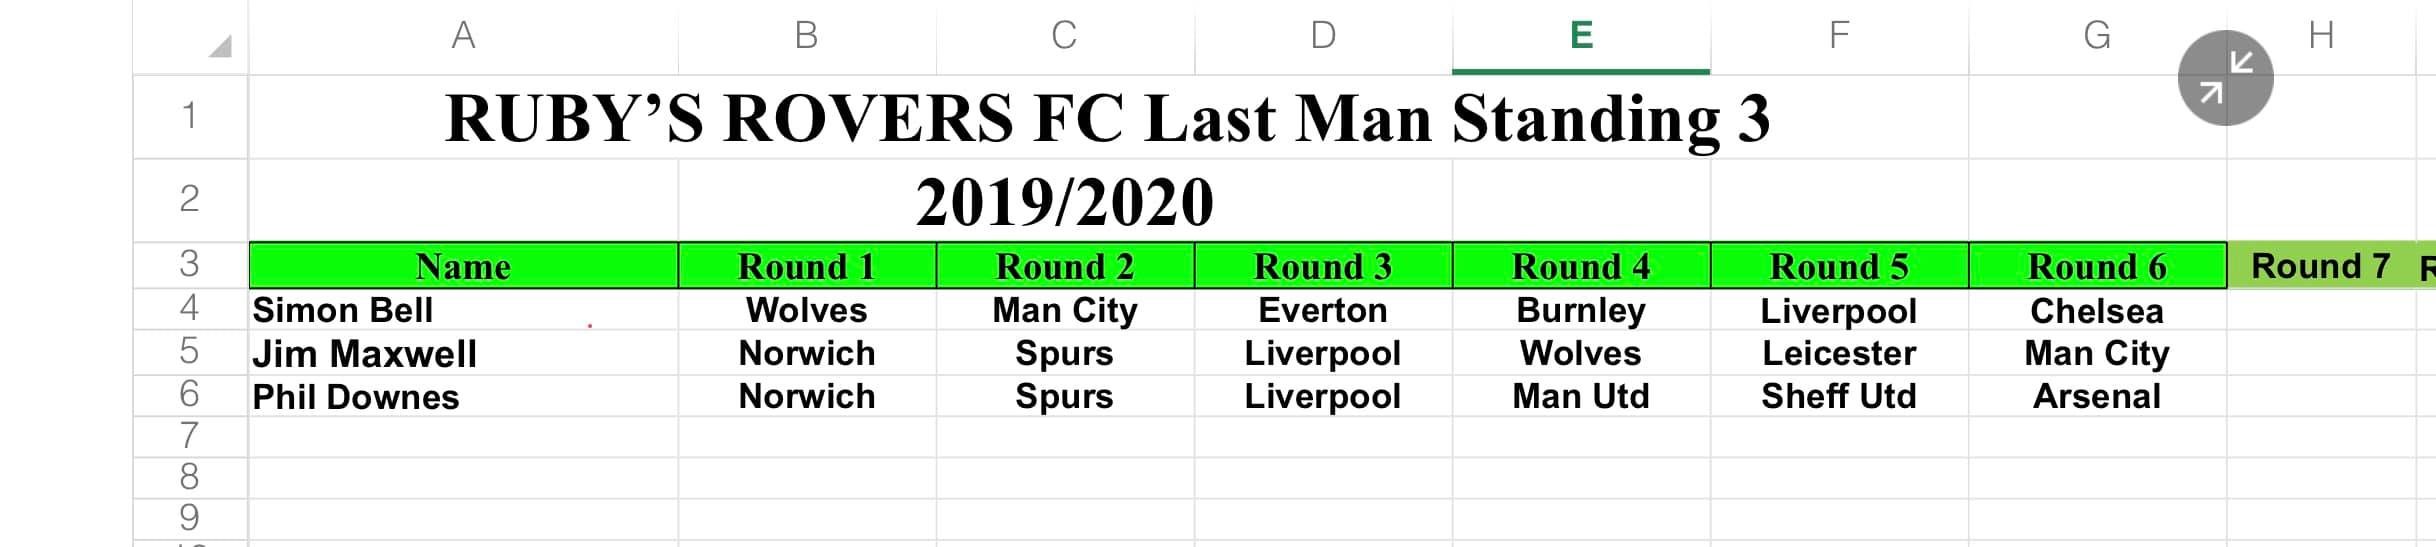The height and width of the screenshot is (547, 2436).
Task: Click the Simon Bell name cell
Action: click(x=463, y=310)
